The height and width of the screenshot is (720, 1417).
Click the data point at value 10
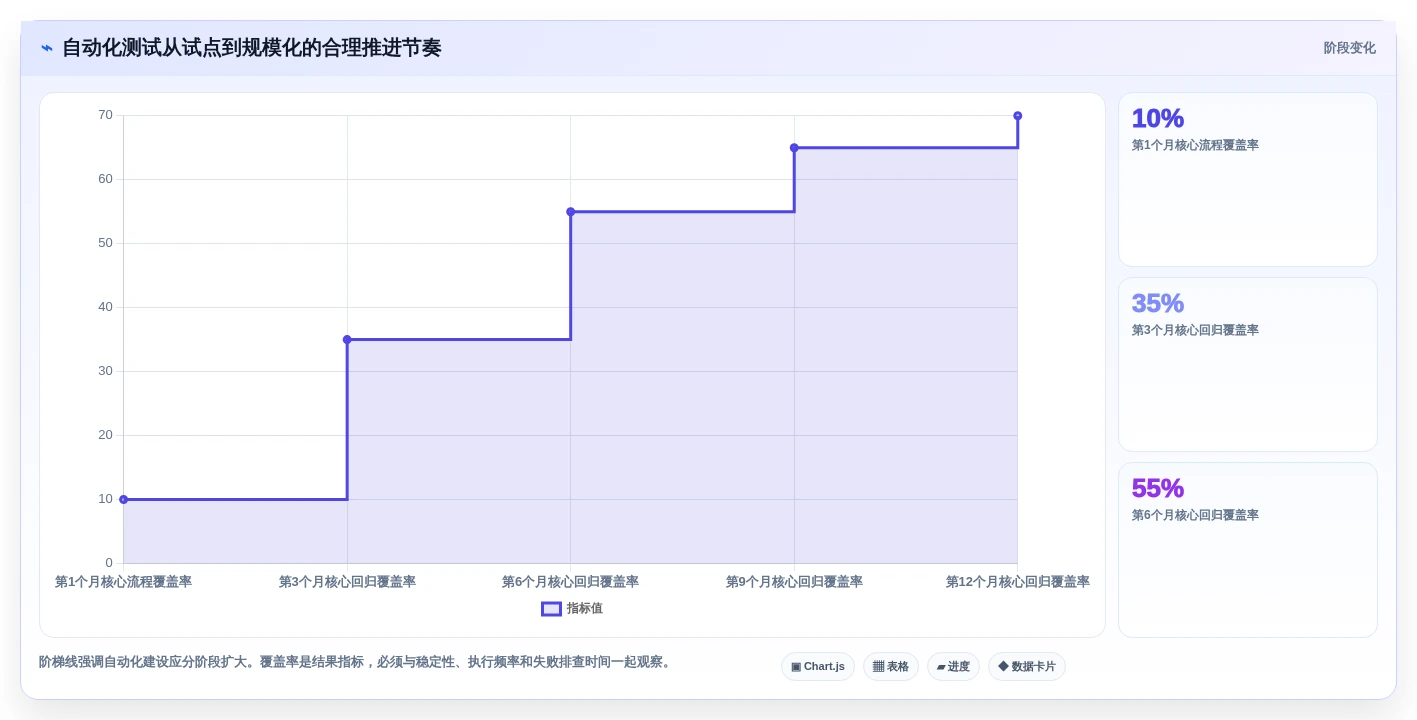coord(124,500)
